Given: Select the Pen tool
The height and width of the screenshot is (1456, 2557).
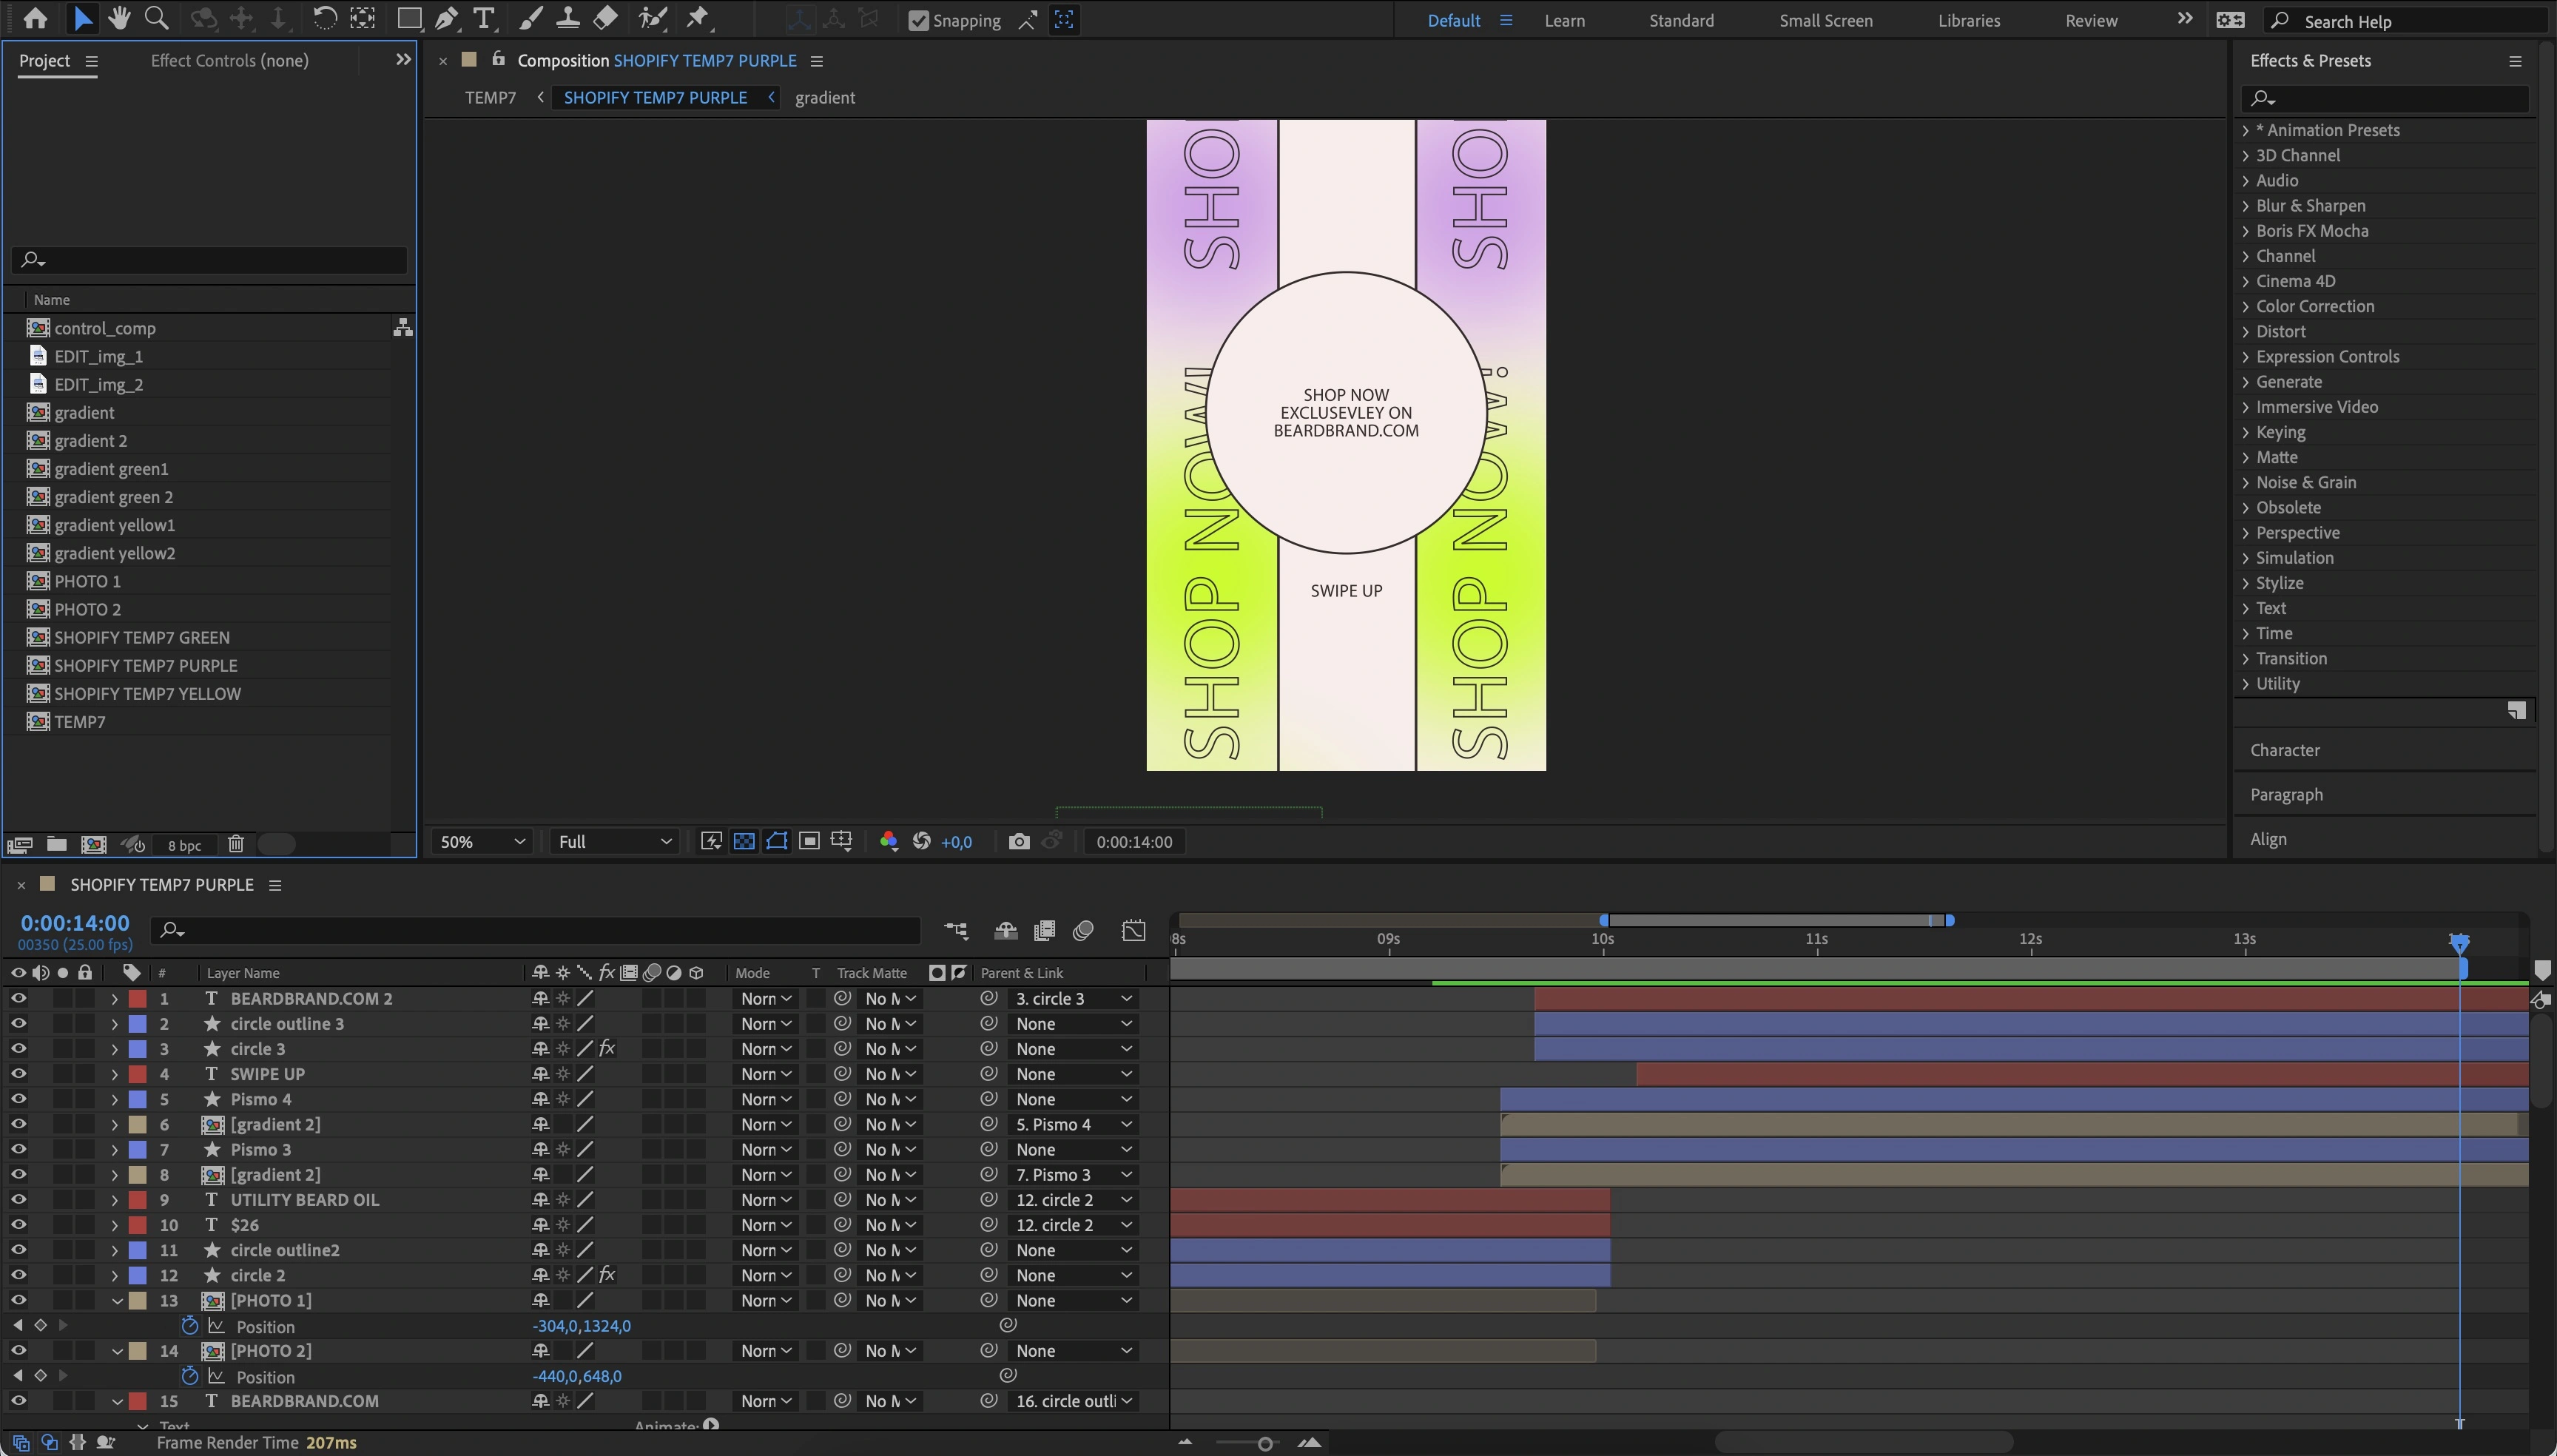Looking at the screenshot, I should pyautogui.click(x=447, y=18).
